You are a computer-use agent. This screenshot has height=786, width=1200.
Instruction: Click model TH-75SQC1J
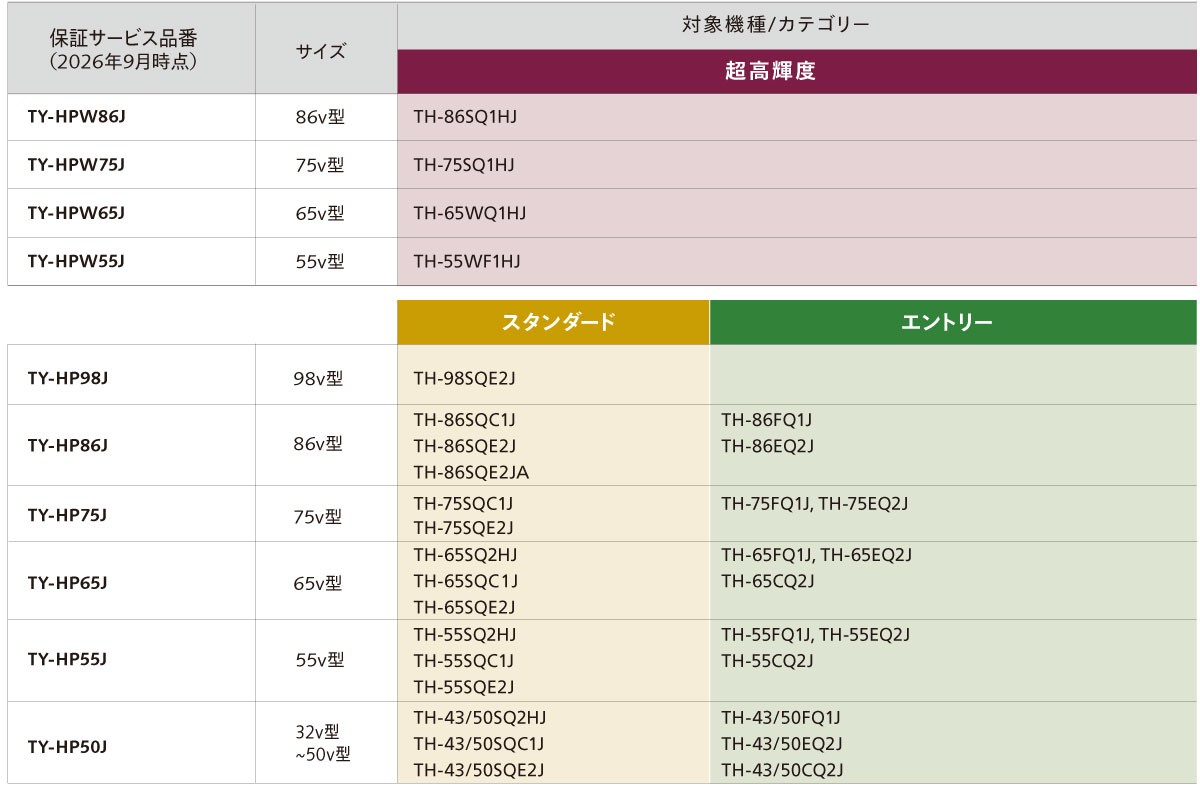(463, 502)
